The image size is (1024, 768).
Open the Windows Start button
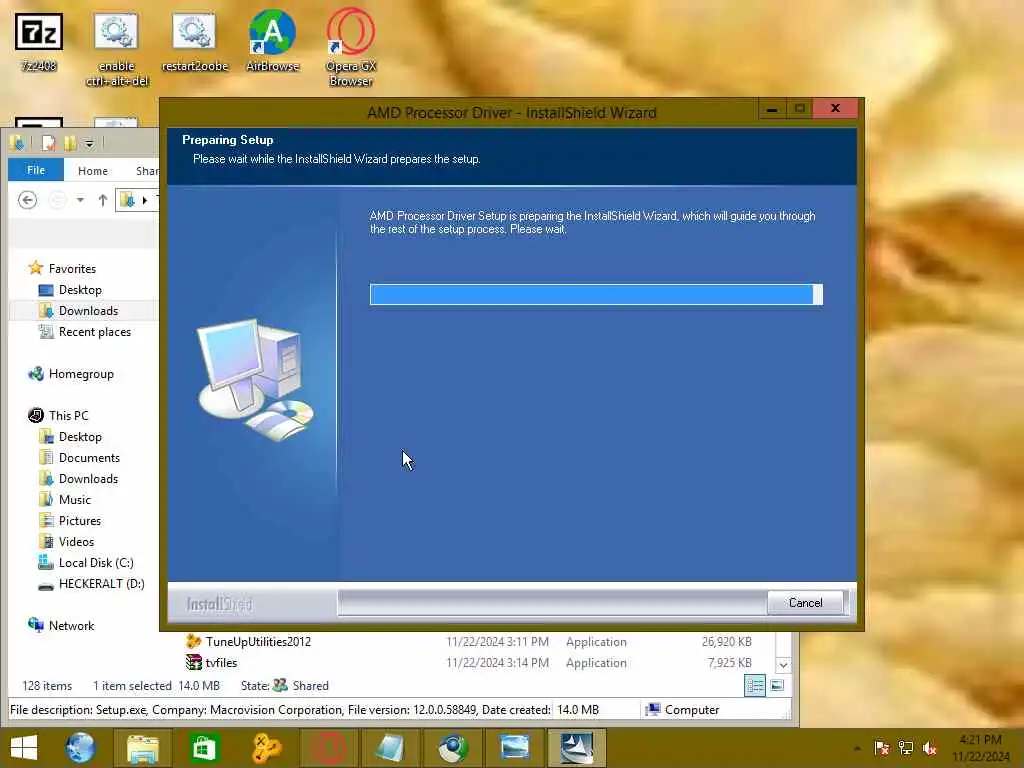click(x=24, y=748)
